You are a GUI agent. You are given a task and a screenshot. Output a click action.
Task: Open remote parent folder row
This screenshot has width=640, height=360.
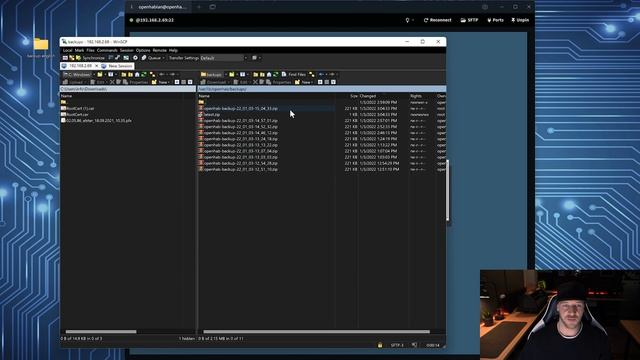pos(201,102)
